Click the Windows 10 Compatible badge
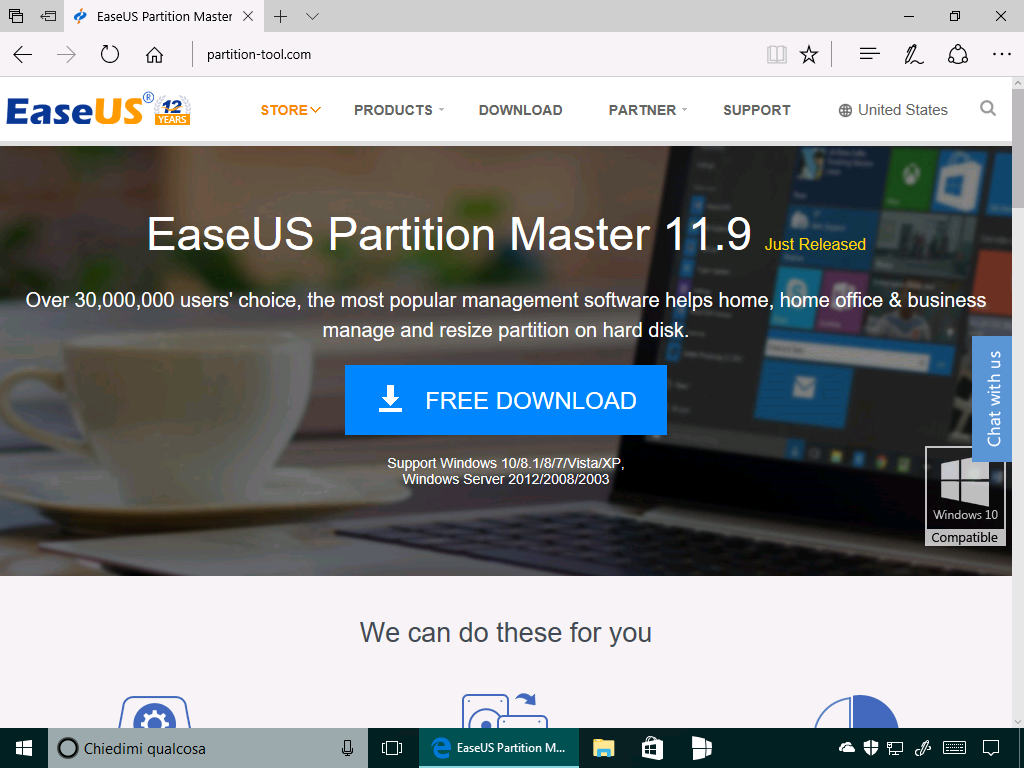Image resolution: width=1024 pixels, height=768 pixels. click(965, 496)
